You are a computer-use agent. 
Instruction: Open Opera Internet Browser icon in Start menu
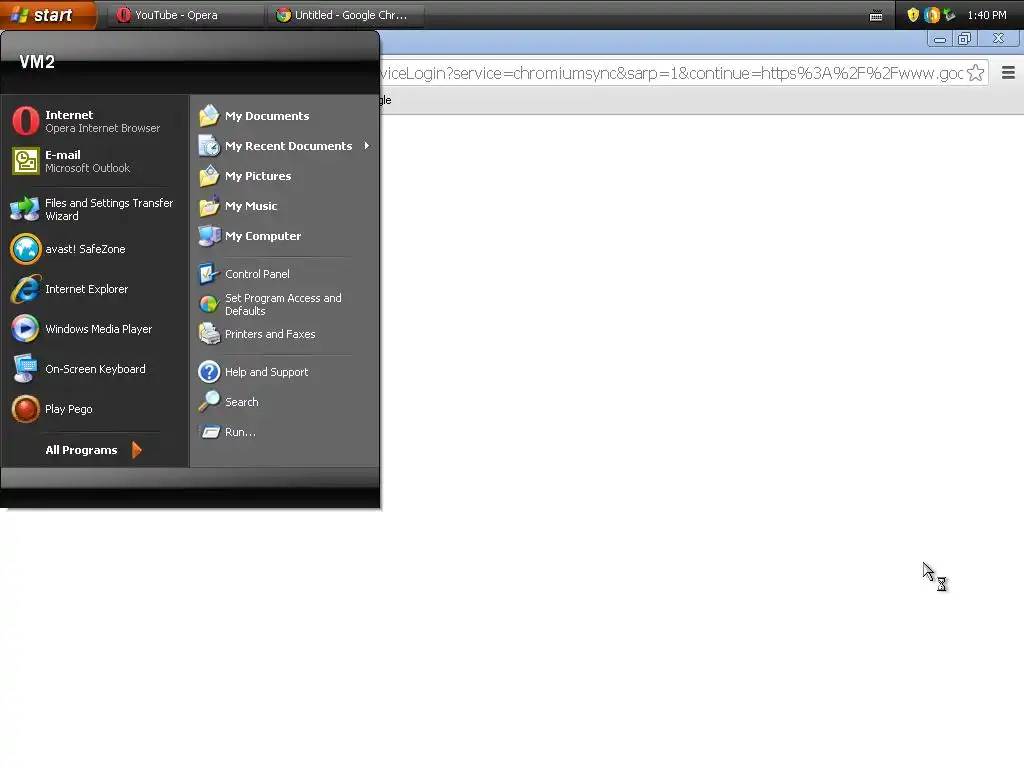coord(25,121)
